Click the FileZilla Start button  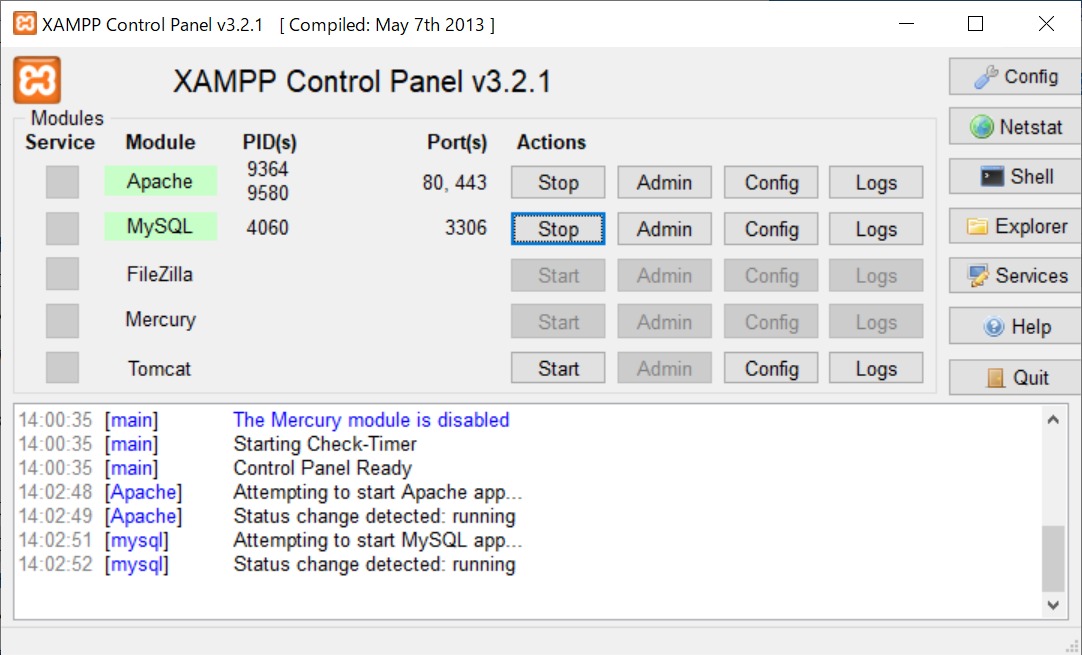click(558, 275)
